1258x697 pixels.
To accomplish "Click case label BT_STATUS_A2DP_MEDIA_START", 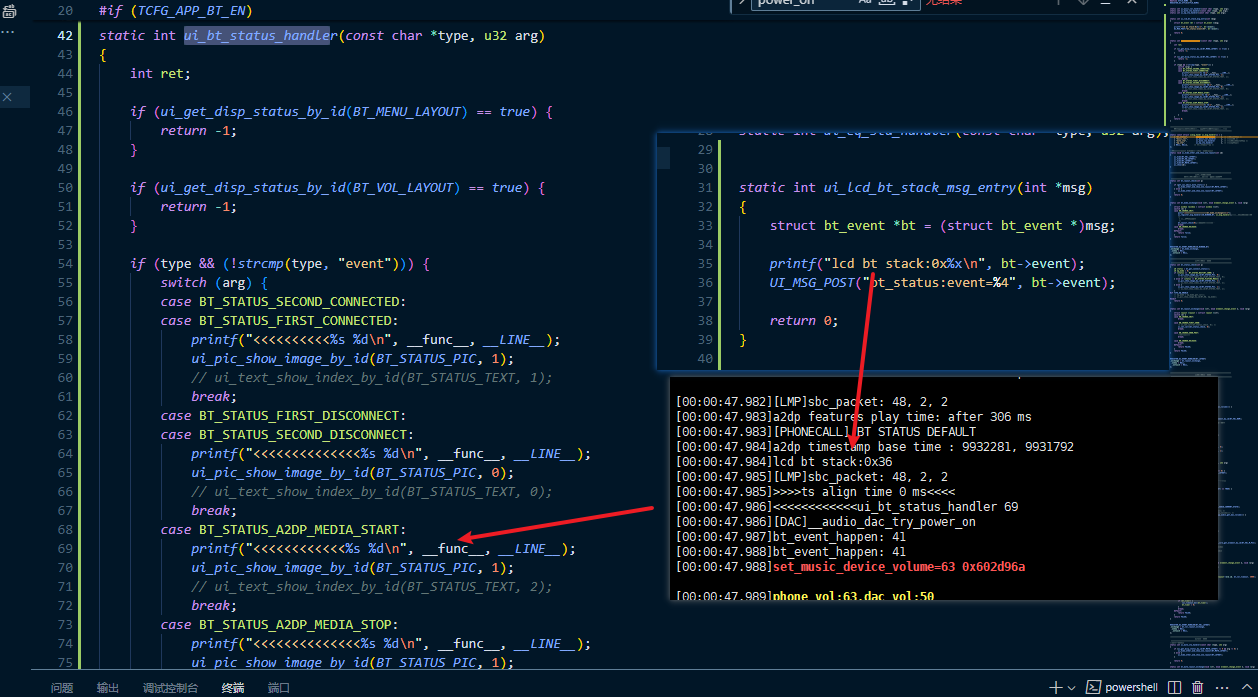I will [x=299, y=530].
